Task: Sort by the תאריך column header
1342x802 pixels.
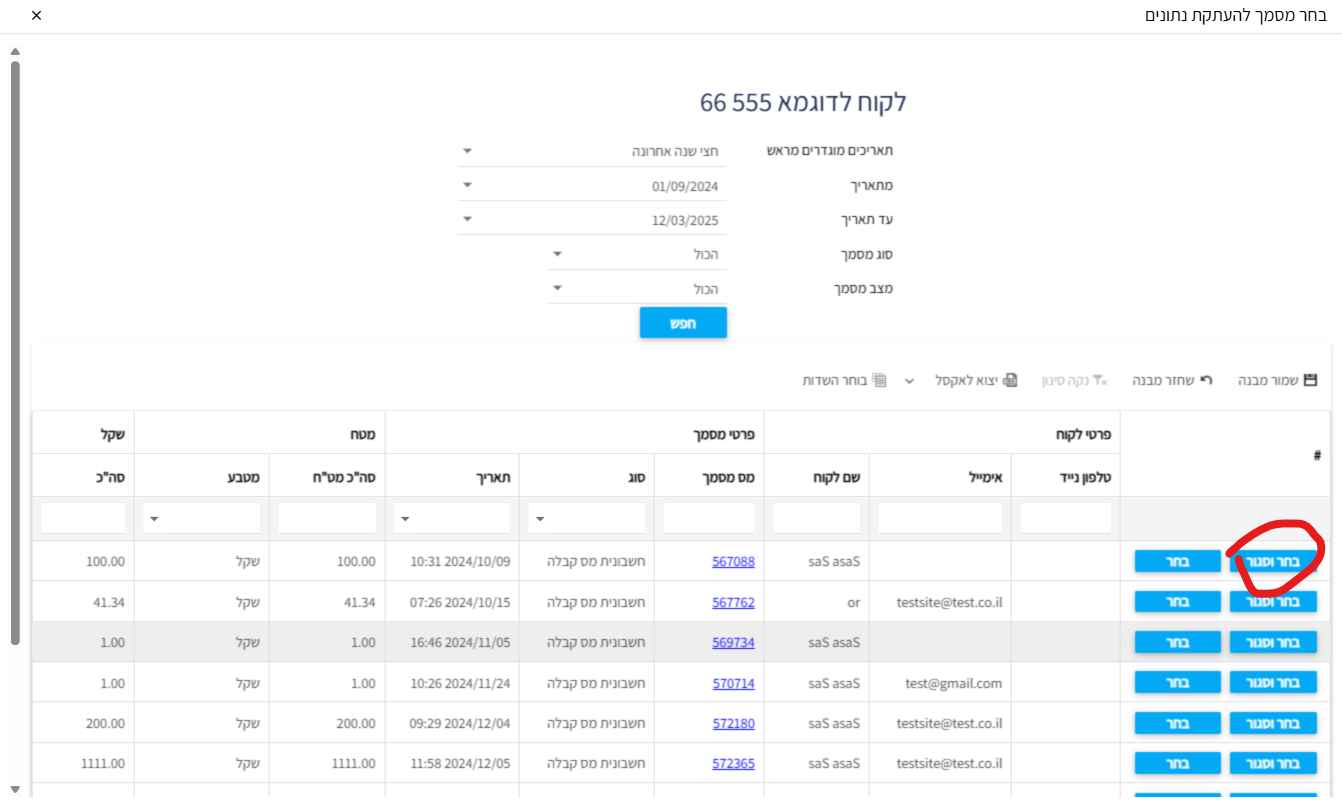Action: [452, 476]
